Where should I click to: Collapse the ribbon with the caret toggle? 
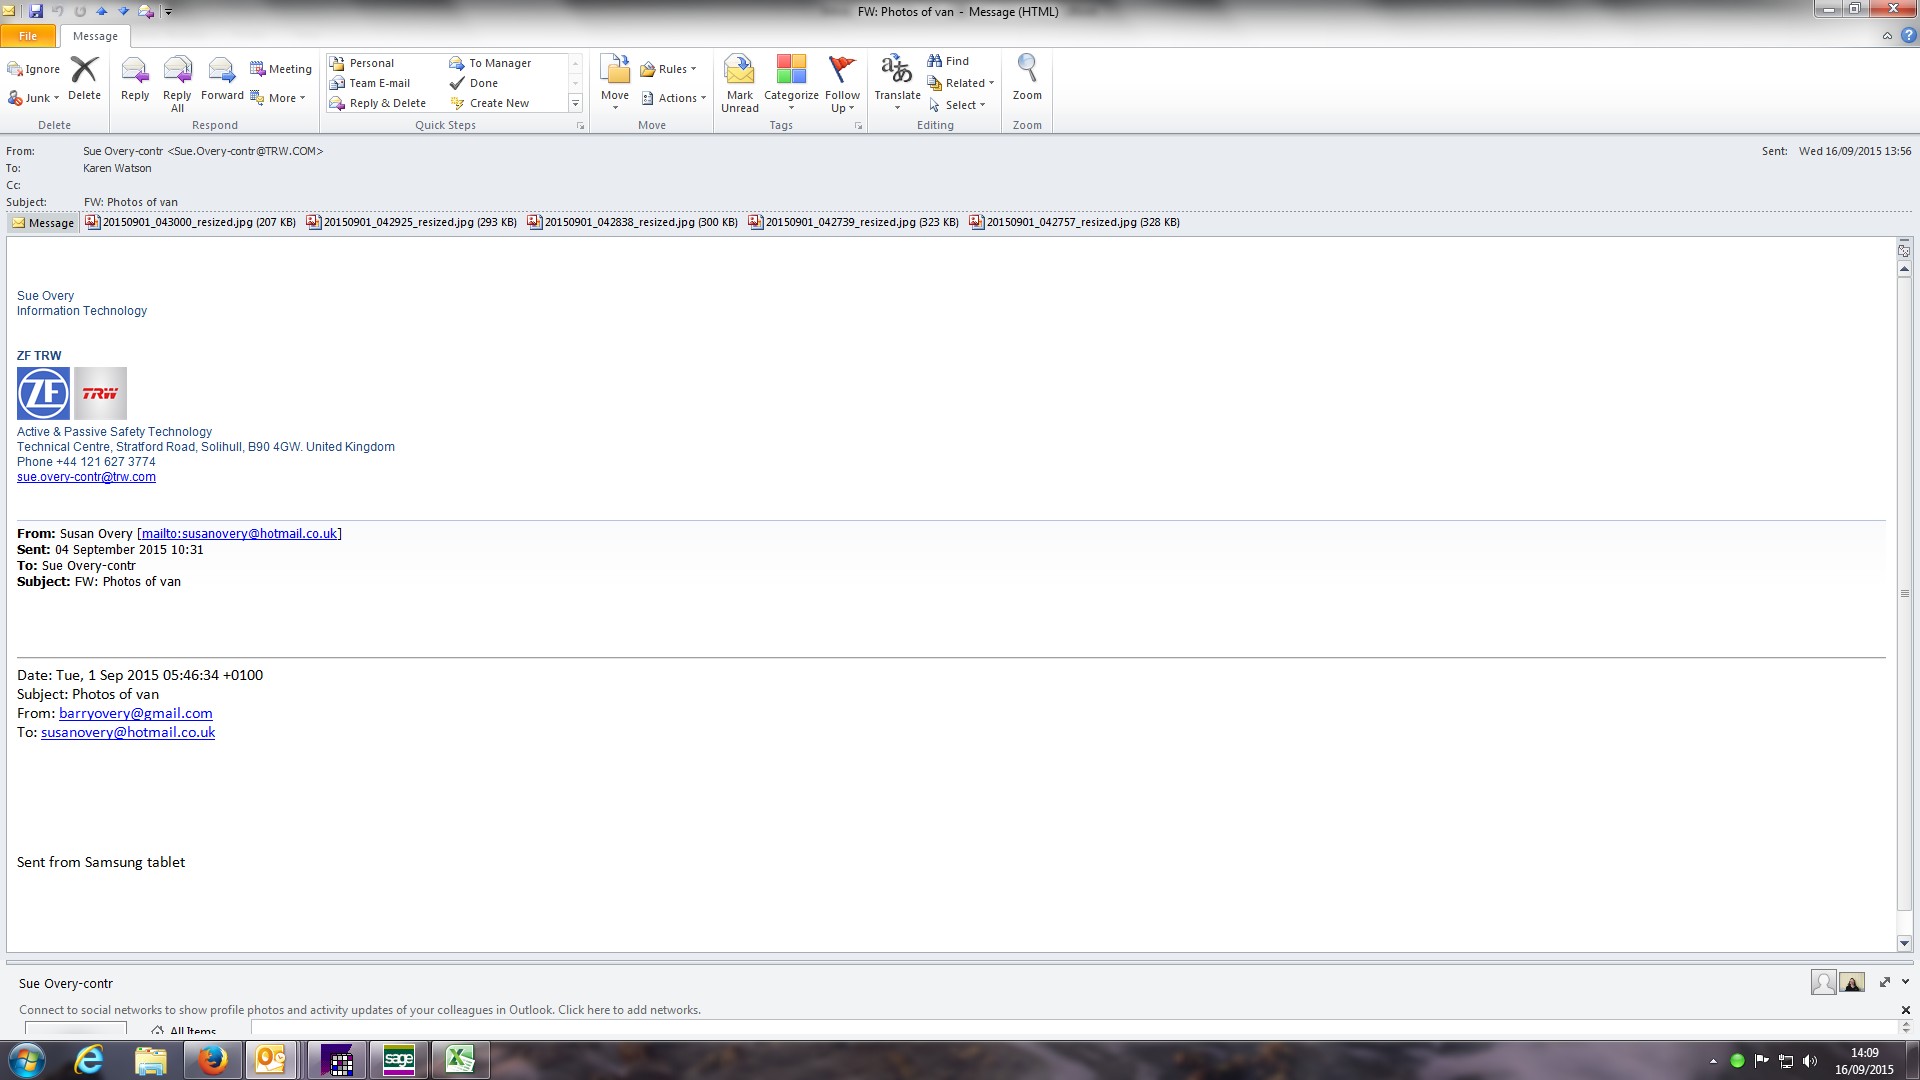(1886, 36)
